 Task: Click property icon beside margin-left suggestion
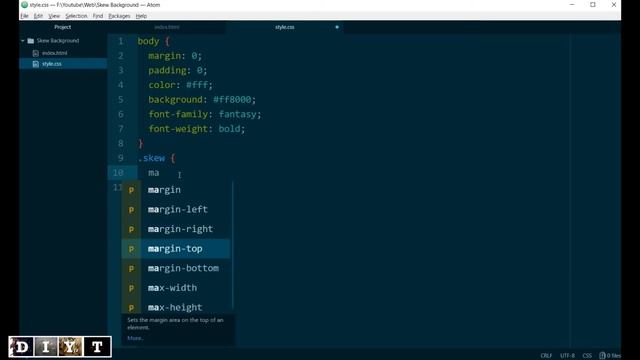pyautogui.click(x=131, y=210)
